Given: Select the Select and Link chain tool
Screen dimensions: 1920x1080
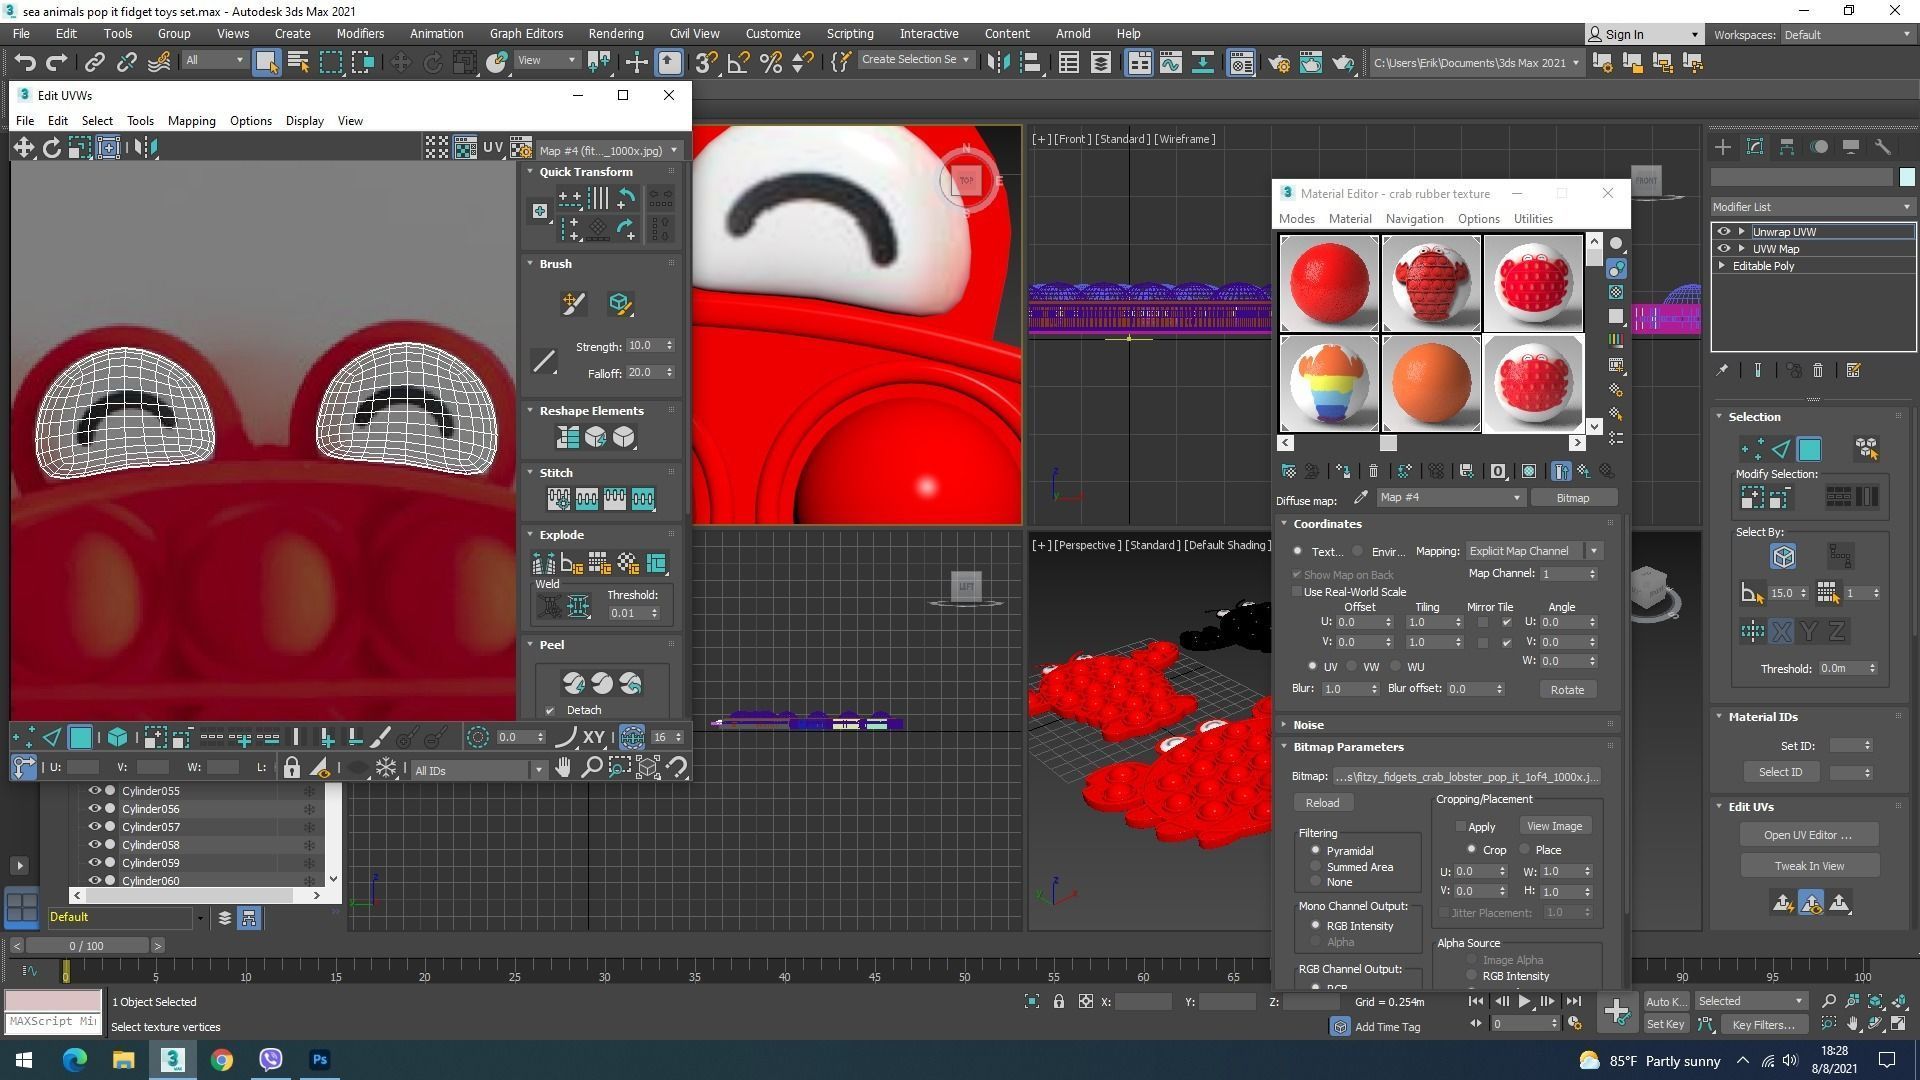Looking at the screenshot, I should [94, 62].
